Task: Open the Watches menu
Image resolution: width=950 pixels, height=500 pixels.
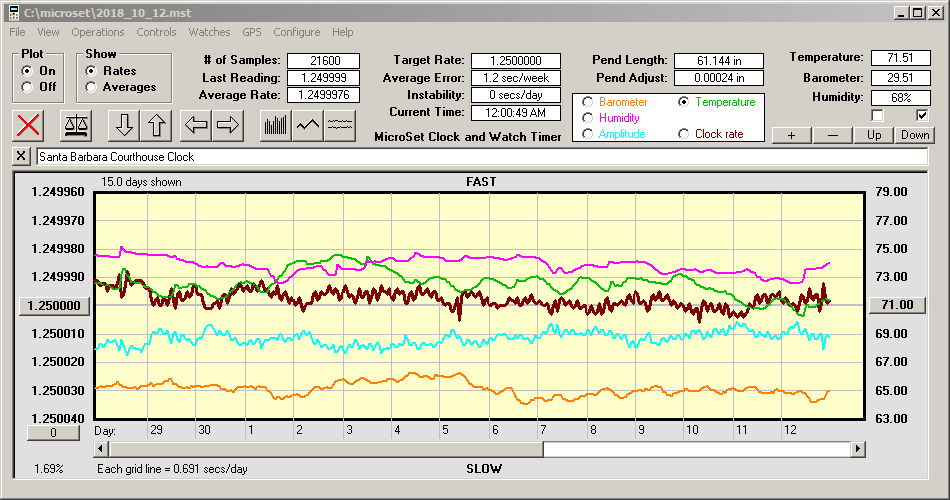Action: click(x=209, y=32)
